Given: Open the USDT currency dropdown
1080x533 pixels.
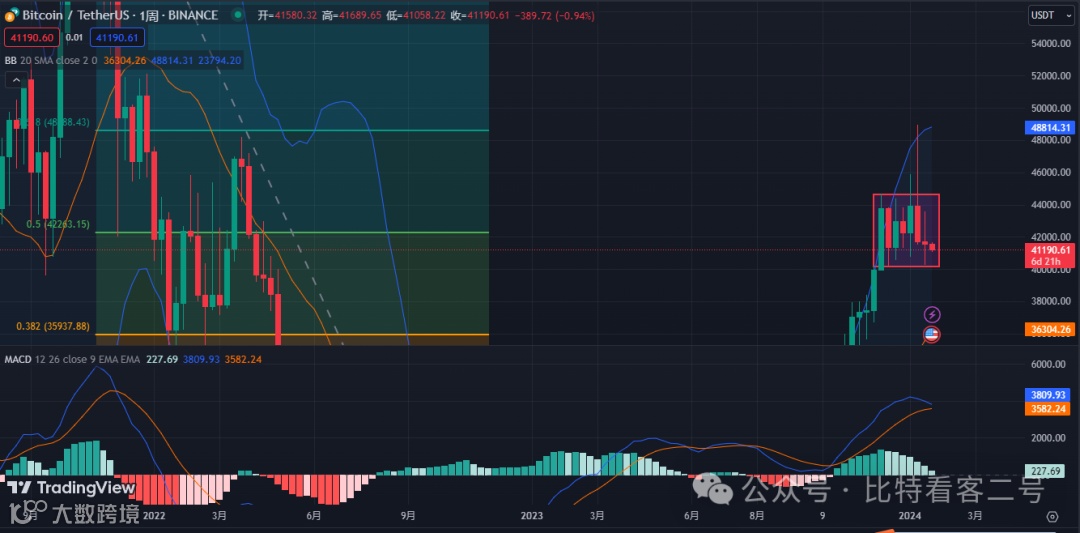Looking at the screenshot, I should tap(1050, 15).
